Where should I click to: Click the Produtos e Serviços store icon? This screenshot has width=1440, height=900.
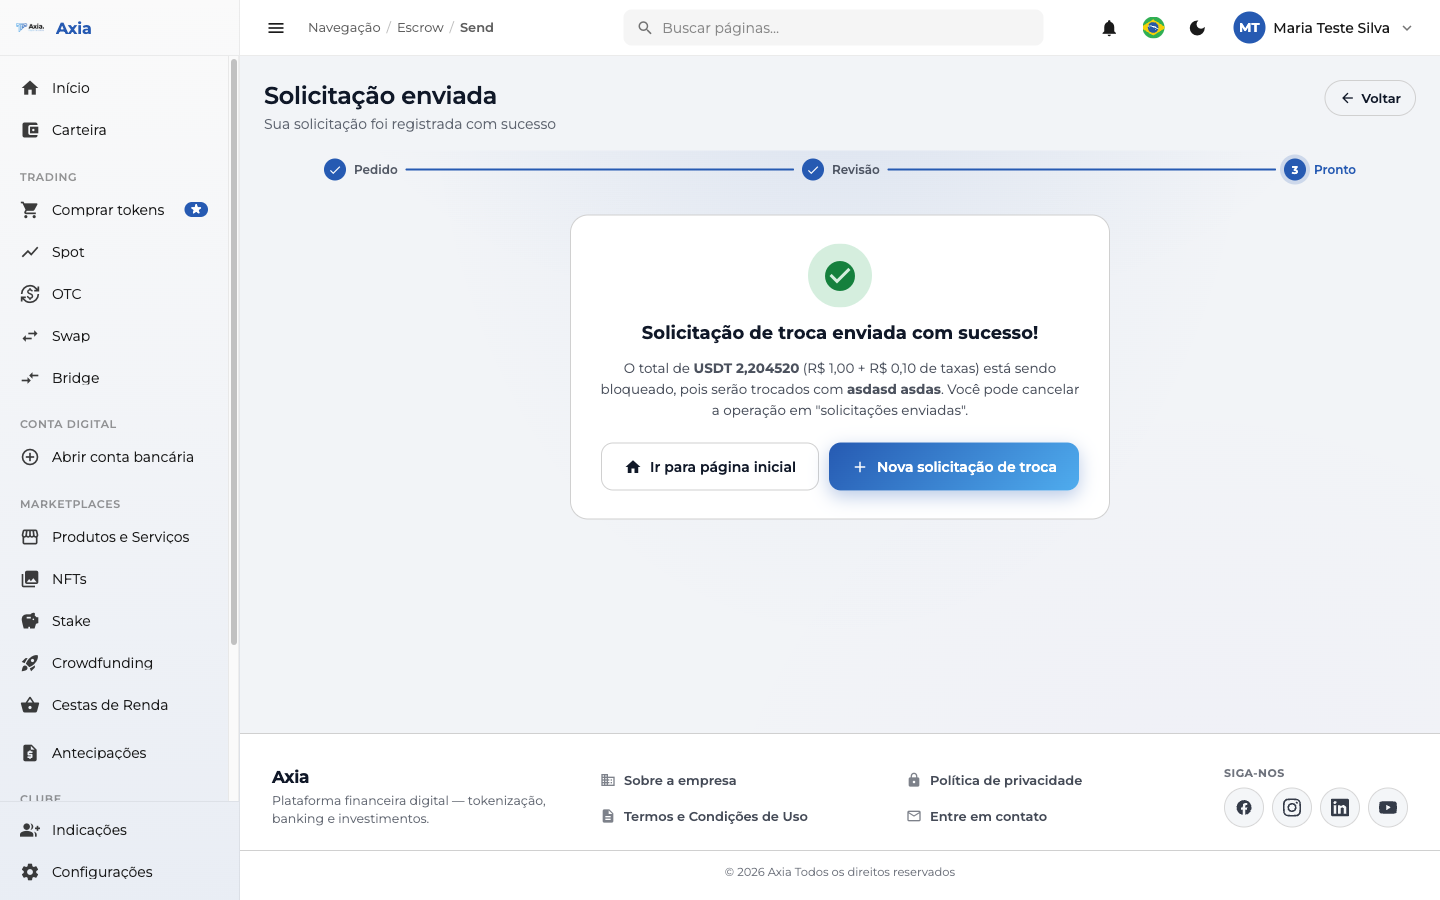30,537
